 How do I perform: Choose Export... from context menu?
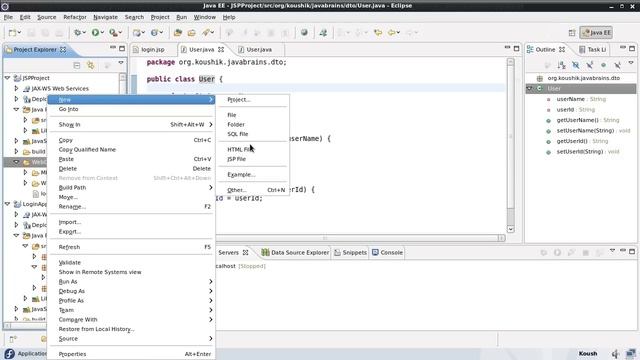(x=131, y=231)
